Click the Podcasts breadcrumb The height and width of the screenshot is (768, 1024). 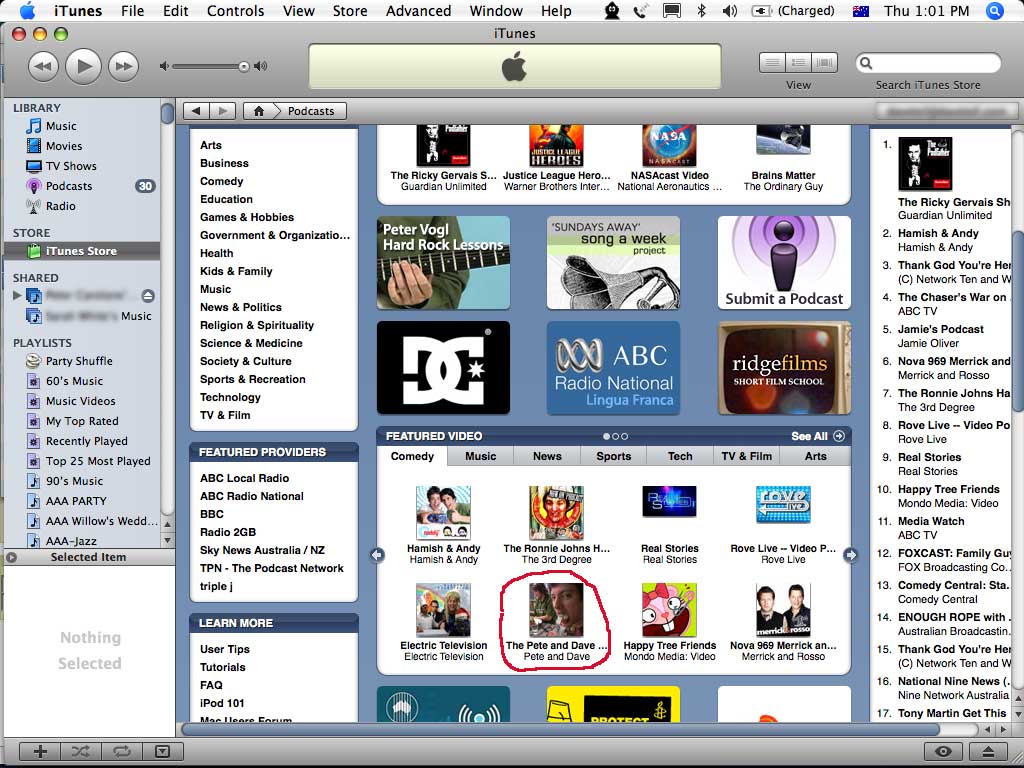coord(311,111)
